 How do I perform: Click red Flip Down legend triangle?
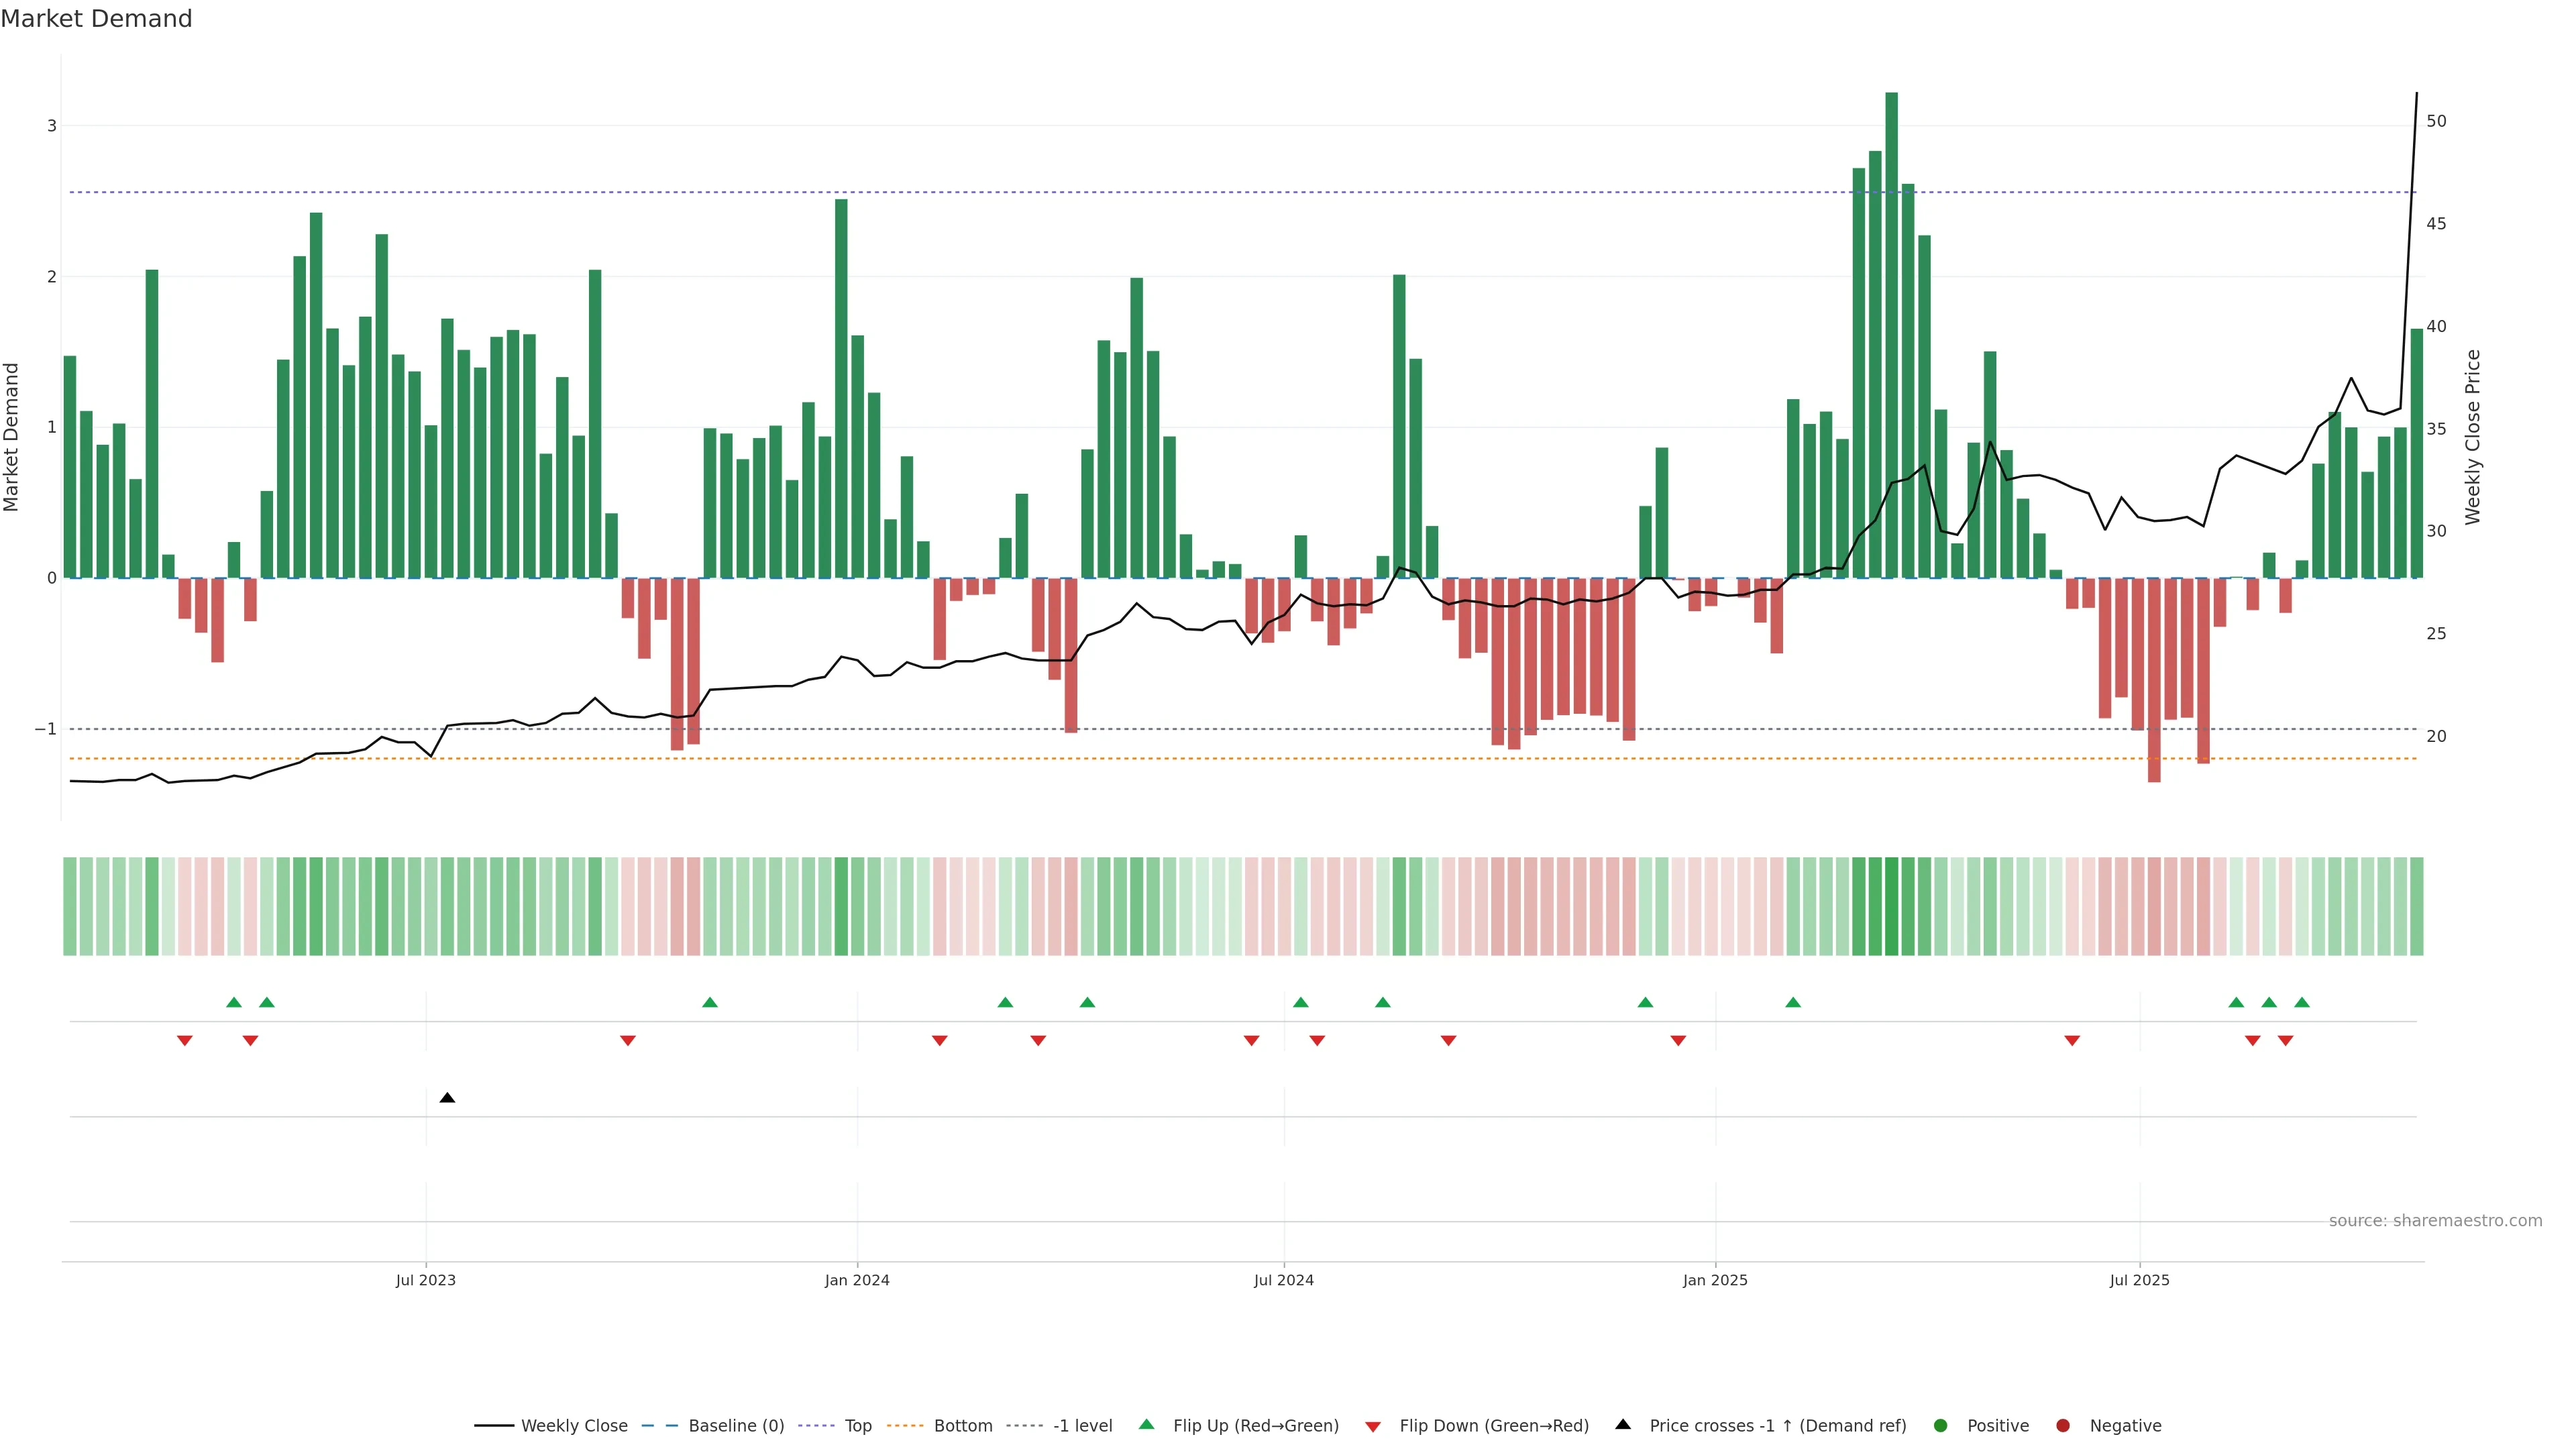point(1373,1426)
